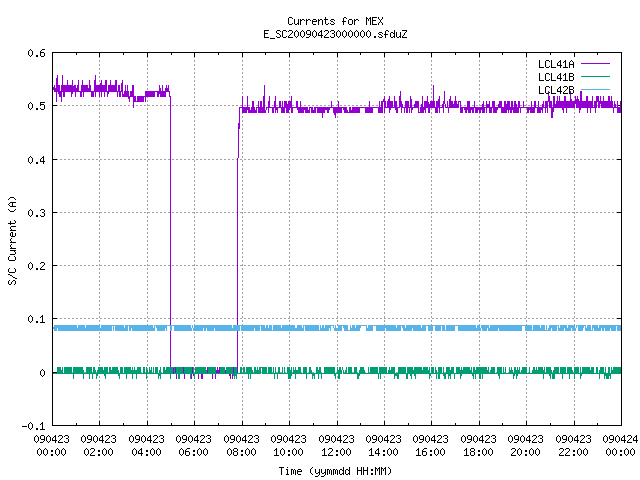Click the x-axis tick label 090423 22:00
Screen dimensions: 640x480
coord(573,445)
